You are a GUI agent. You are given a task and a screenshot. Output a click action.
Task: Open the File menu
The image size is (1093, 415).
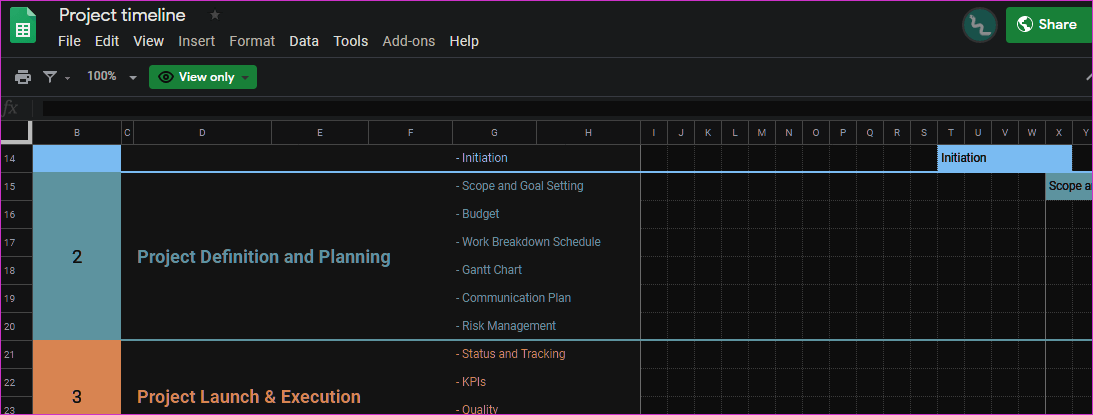69,41
